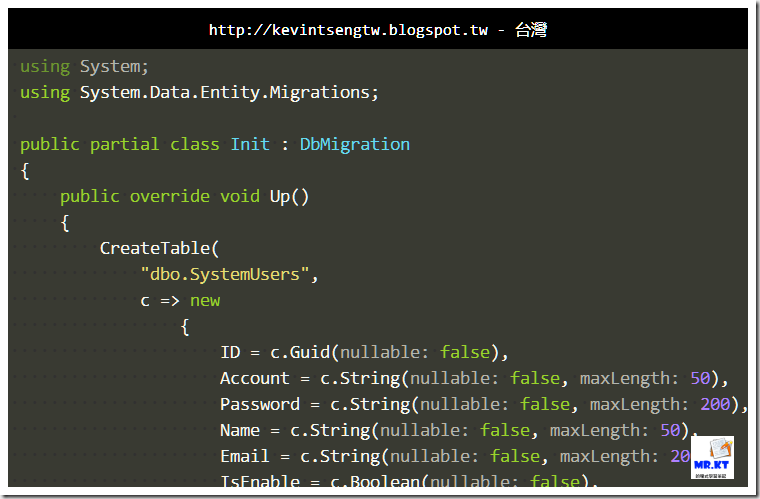760x499 pixels.
Task: Click the 'DbMigration' base class name
Action: (355, 144)
